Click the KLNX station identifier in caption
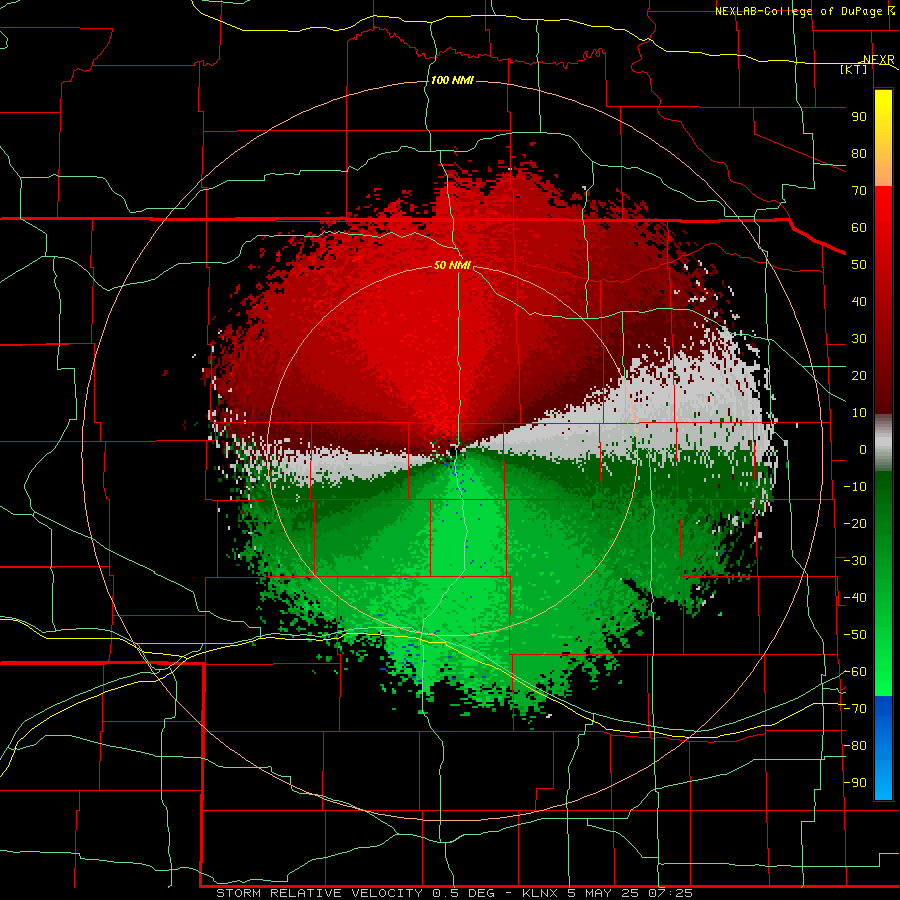 point(540,893)
